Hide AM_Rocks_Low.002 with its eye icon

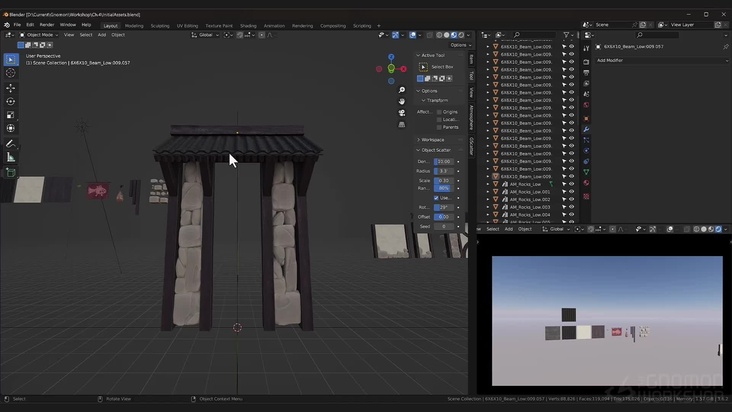(x=571, y=199)
